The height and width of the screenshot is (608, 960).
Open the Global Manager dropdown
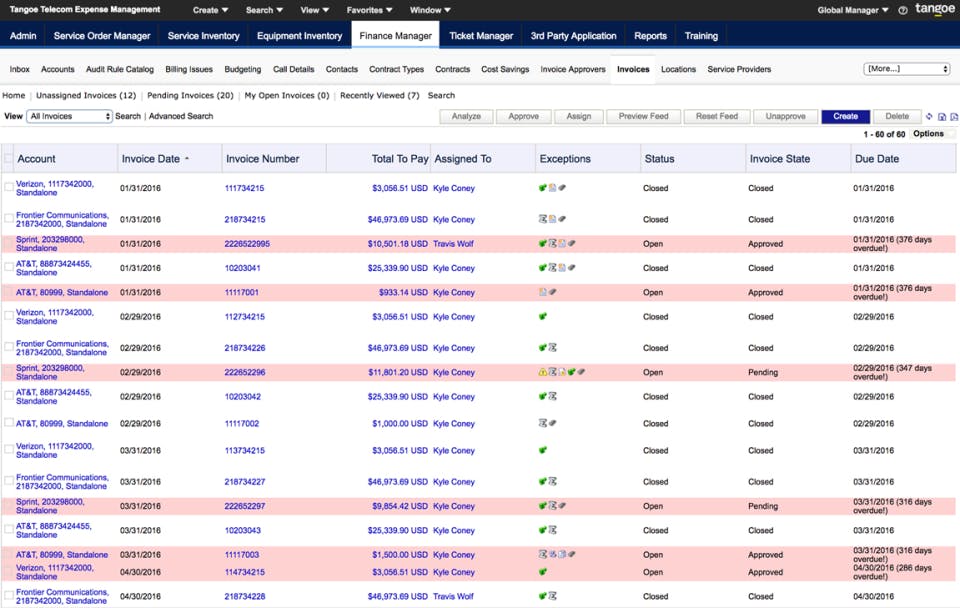852,10
